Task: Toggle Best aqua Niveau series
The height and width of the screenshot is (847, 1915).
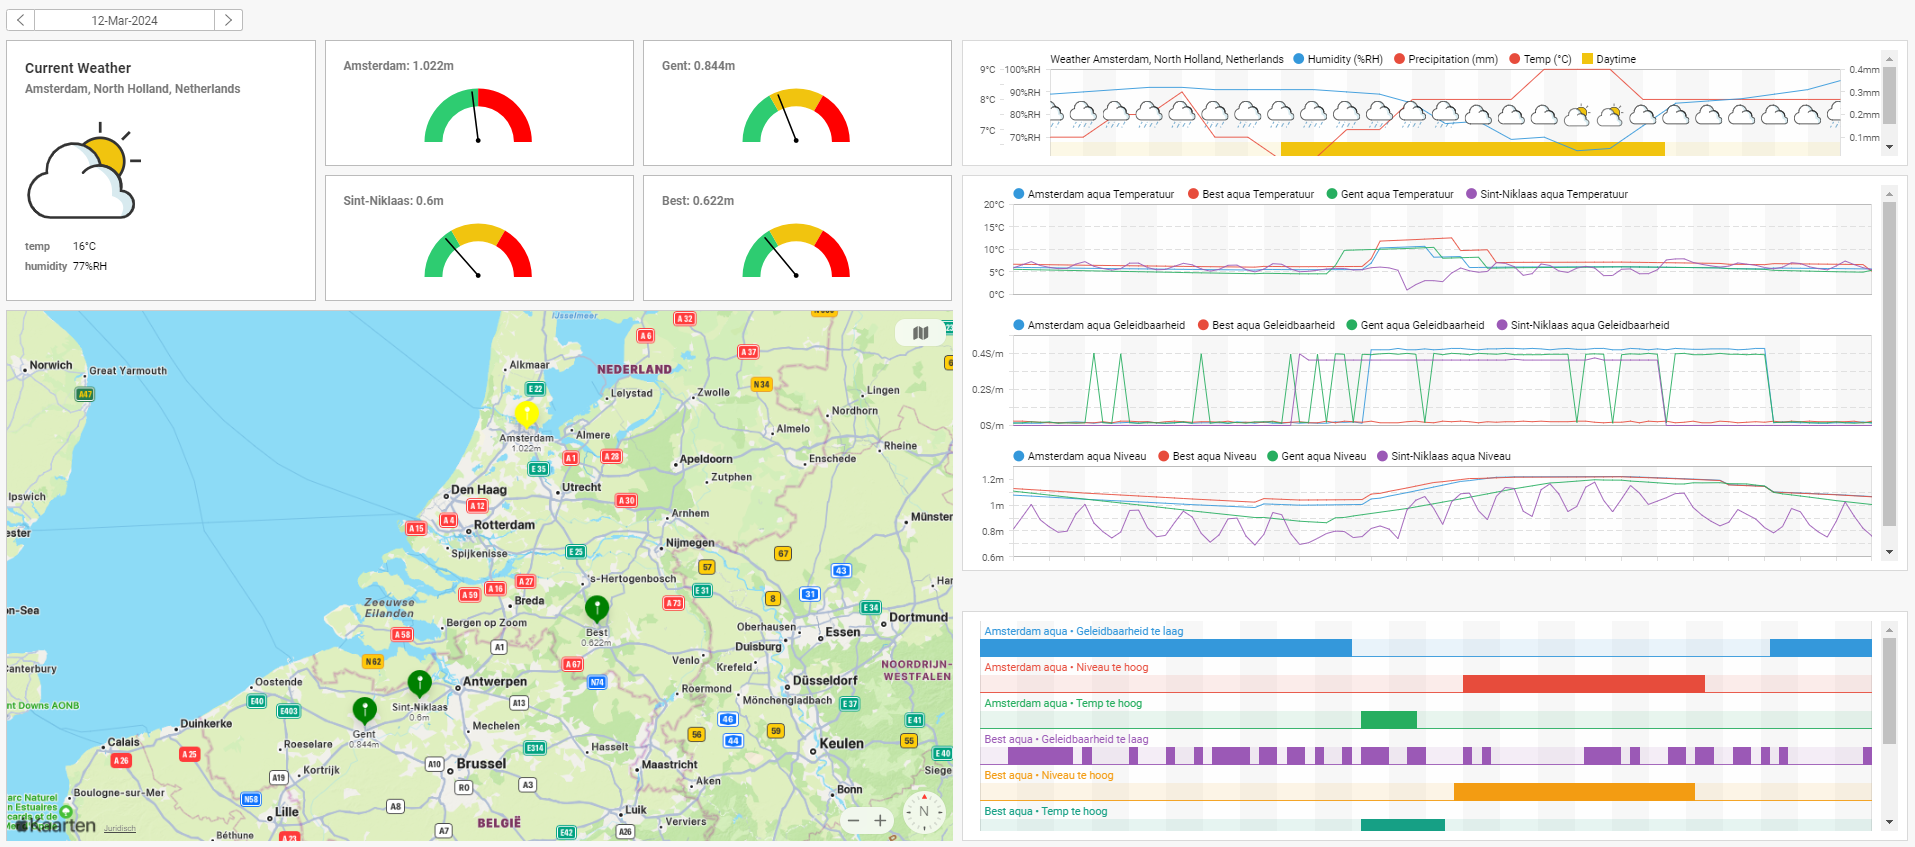Action: 1207,456
